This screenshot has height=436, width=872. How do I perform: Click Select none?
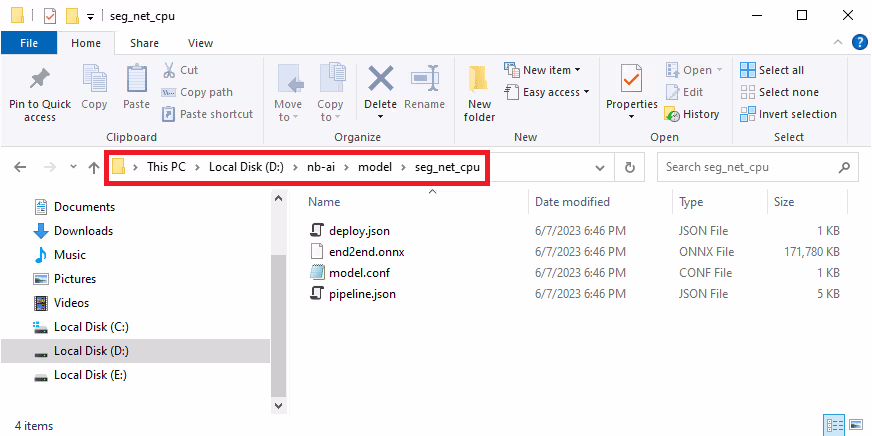tap(779, 92)
